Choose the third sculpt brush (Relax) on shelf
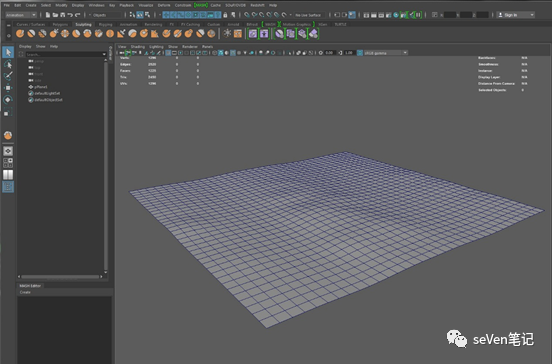 [x=43, y=34]
